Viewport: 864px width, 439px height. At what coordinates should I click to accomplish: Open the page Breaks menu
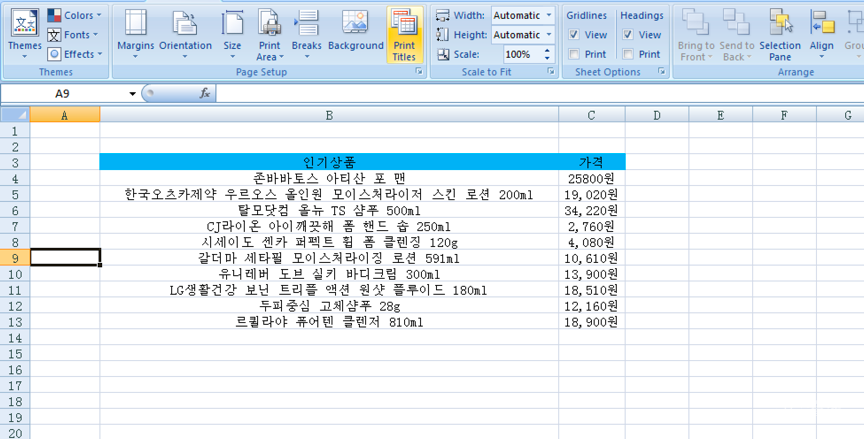pos(306,34)
